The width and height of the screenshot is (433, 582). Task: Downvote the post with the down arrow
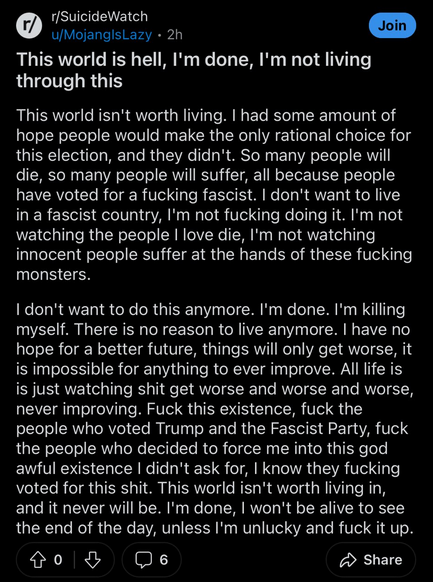pyautogui.click(x=92, y=560)
